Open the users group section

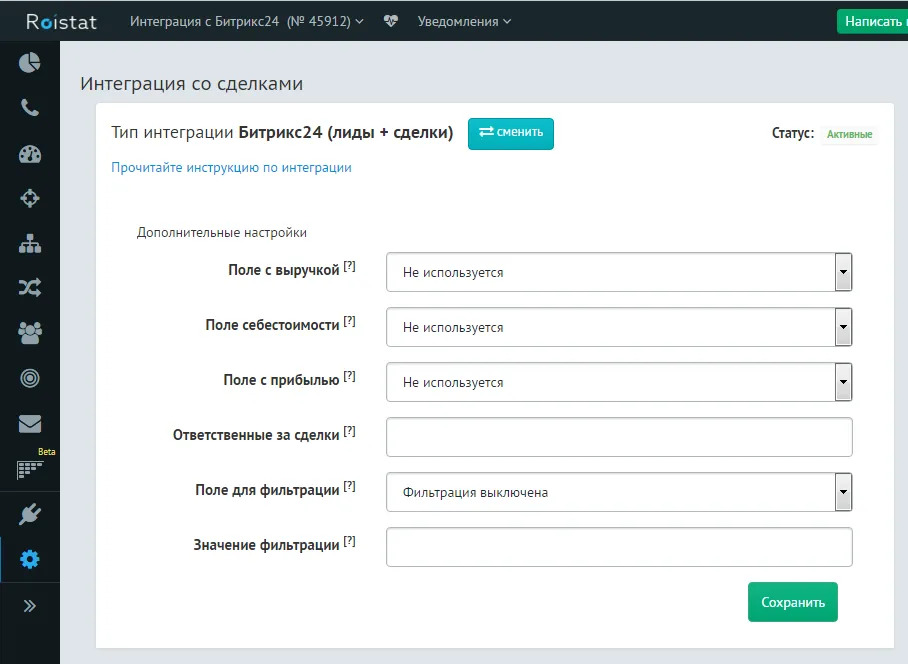(x=29, y=332)
